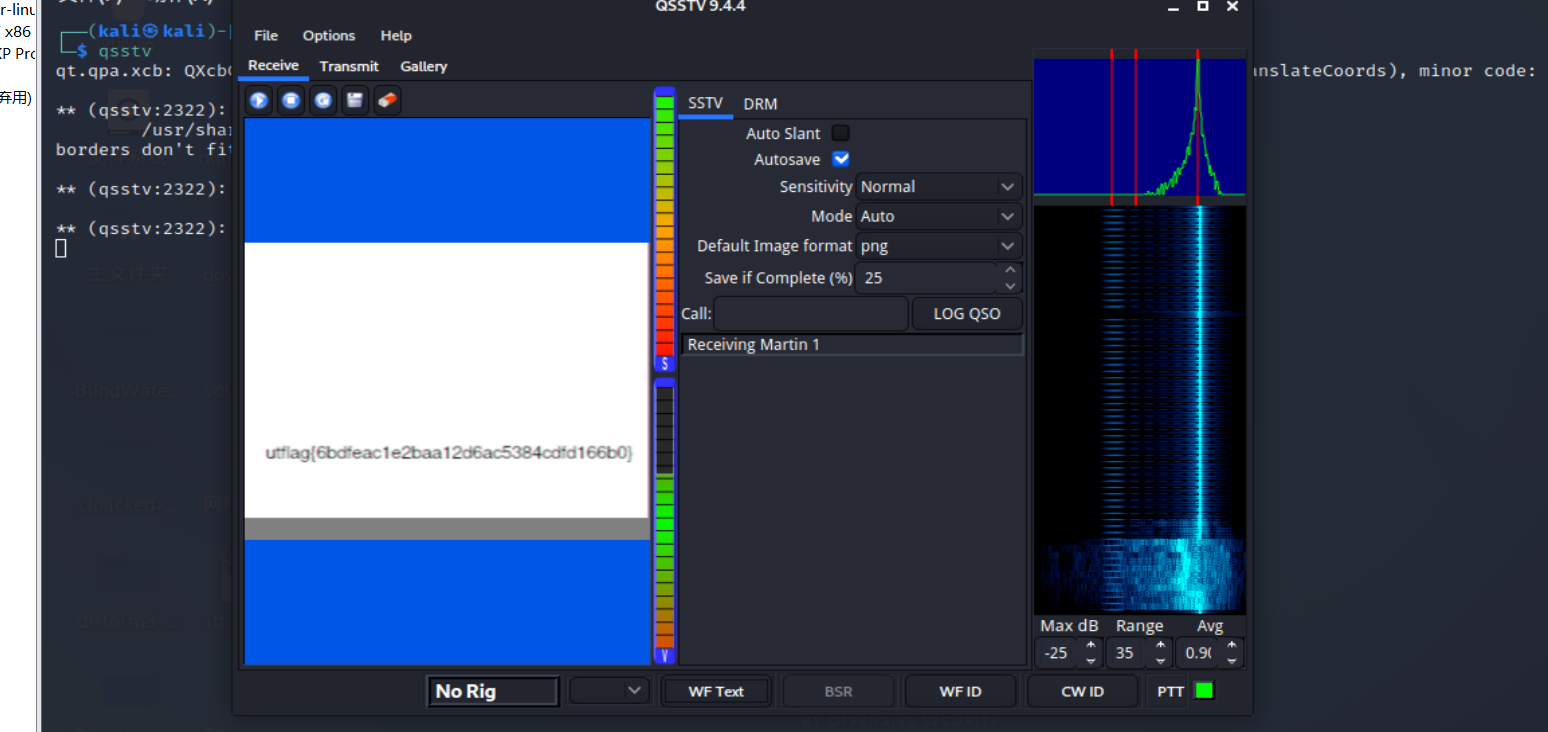The width and height of the screenshot is (1548, 732).
Task: Click the WF Text button
Action: point(716,691)
